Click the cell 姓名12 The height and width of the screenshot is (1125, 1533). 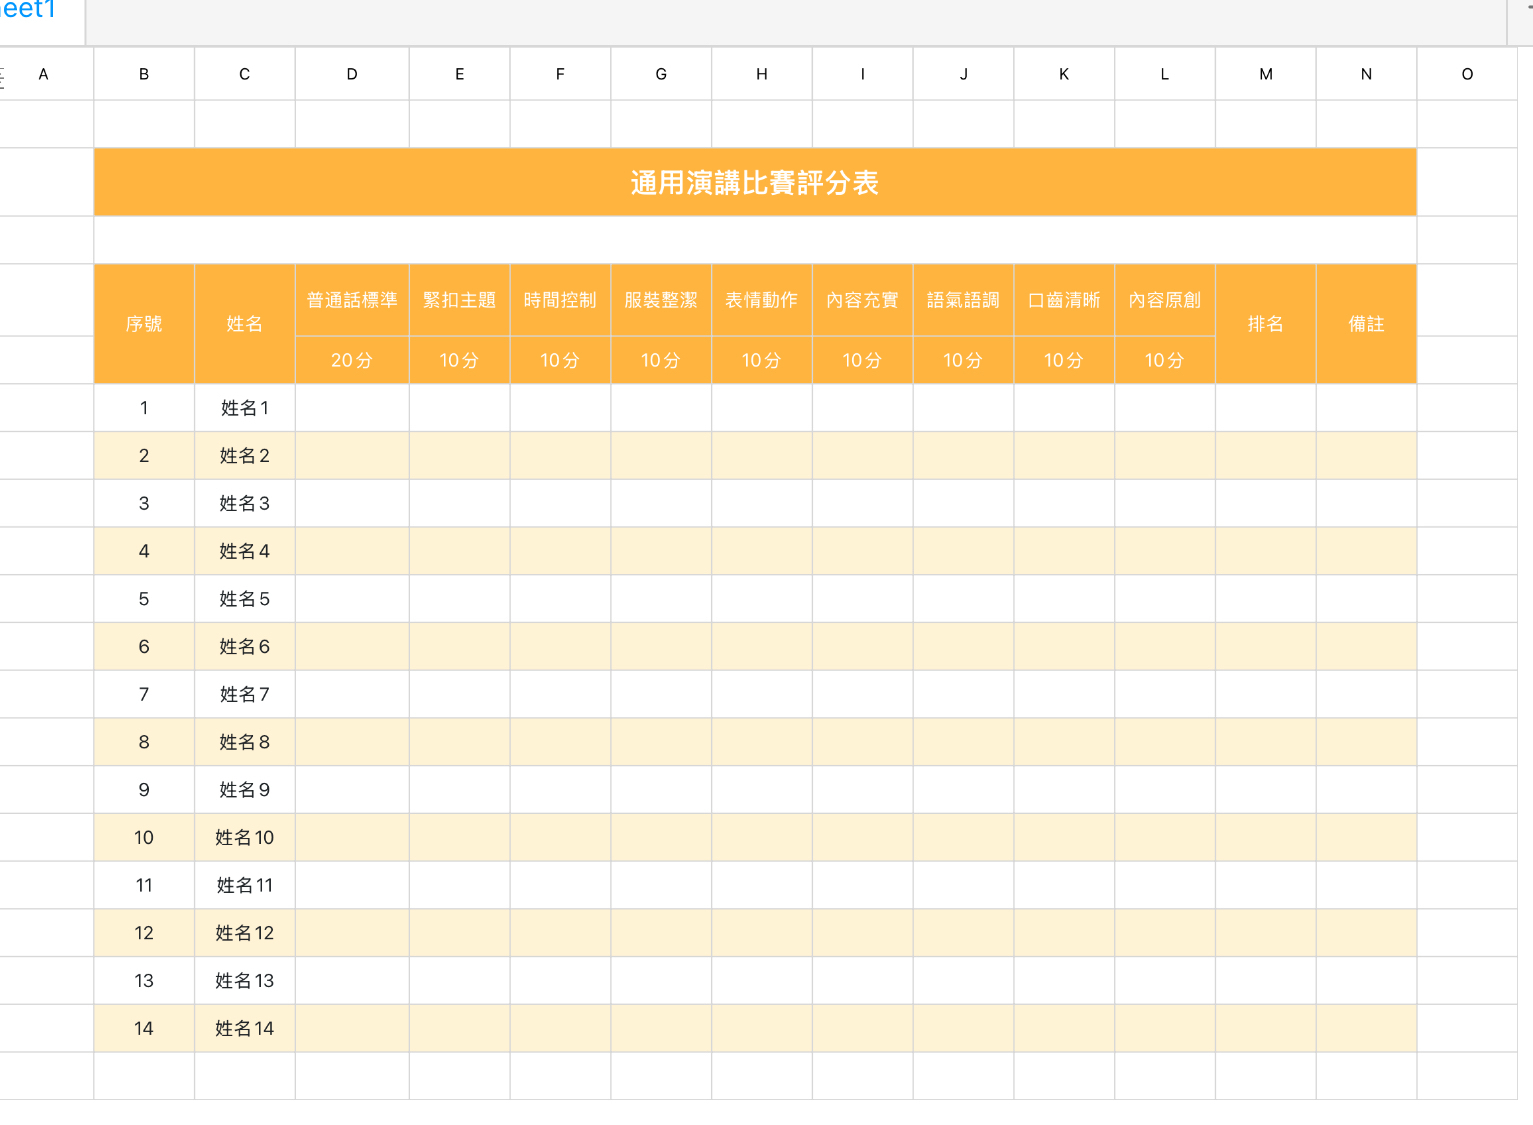coord(245,933)
